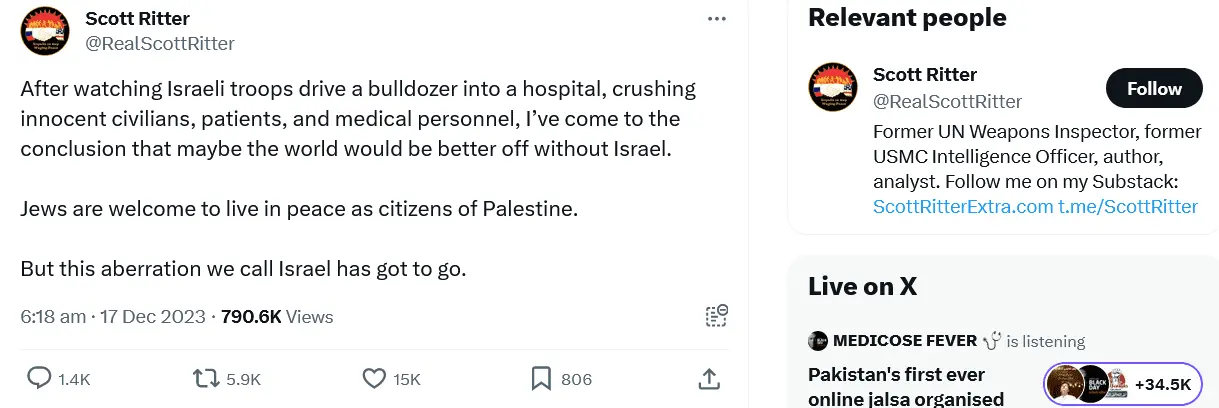Open MEDICOSE FEVER host avatar
This screenshot has height=408, width=1219.
[818, 341]
